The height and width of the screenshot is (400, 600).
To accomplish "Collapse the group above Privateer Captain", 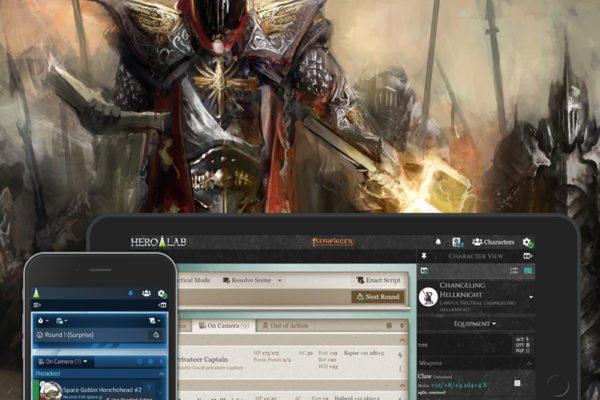I will click(402, 340).
